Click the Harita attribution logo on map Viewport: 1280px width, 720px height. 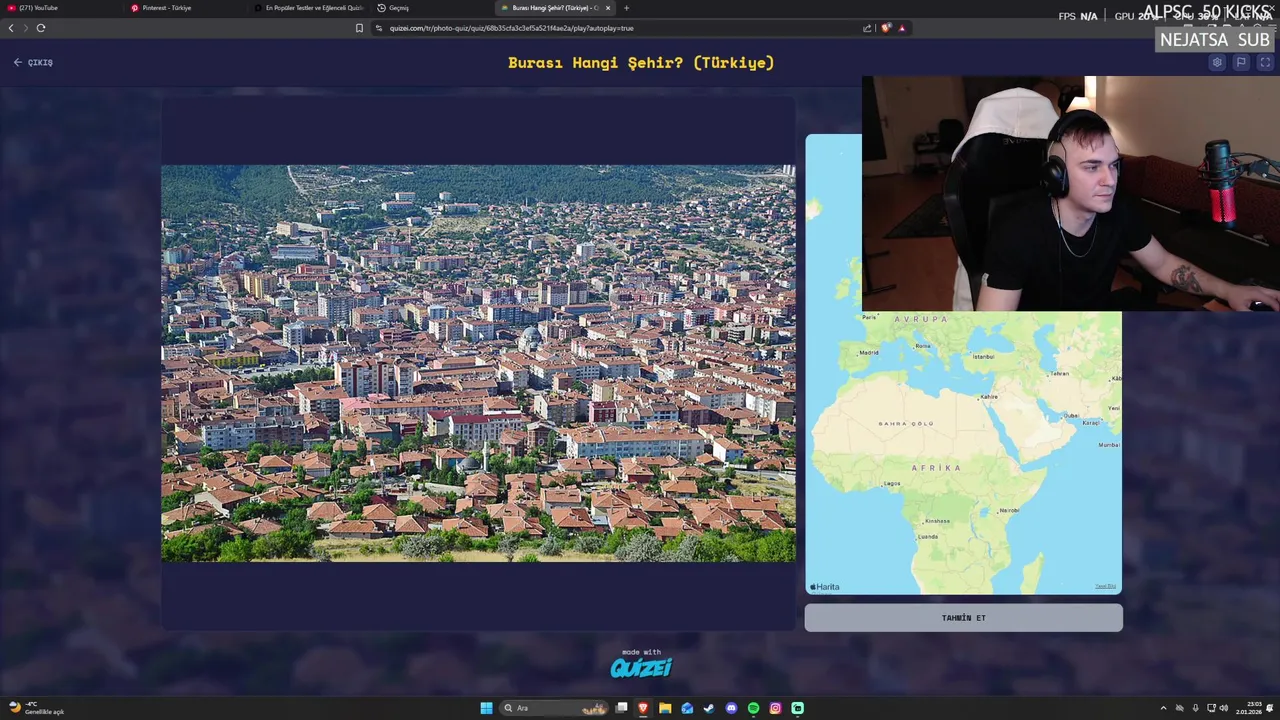coord(825,587)
